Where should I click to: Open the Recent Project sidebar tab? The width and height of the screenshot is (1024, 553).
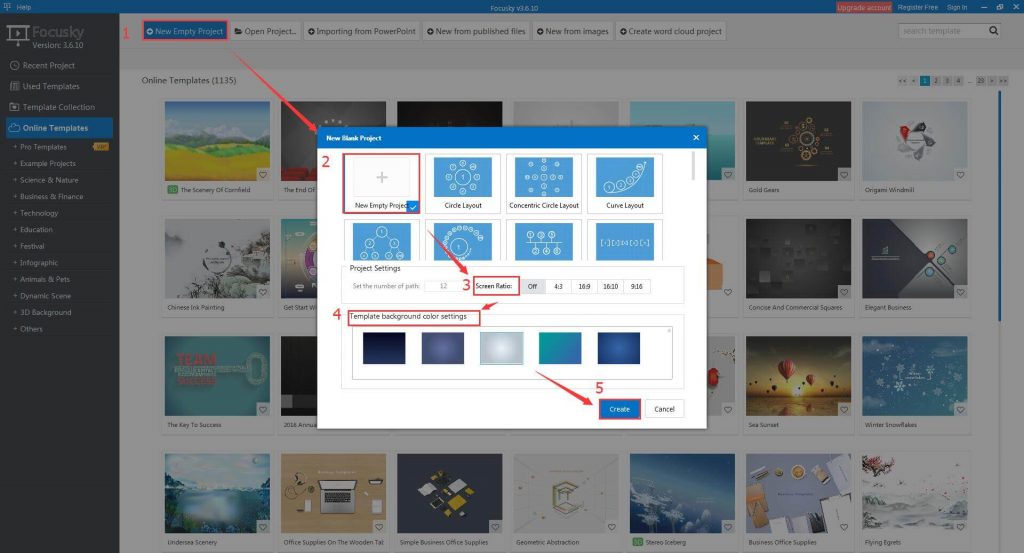coord(48,65)
